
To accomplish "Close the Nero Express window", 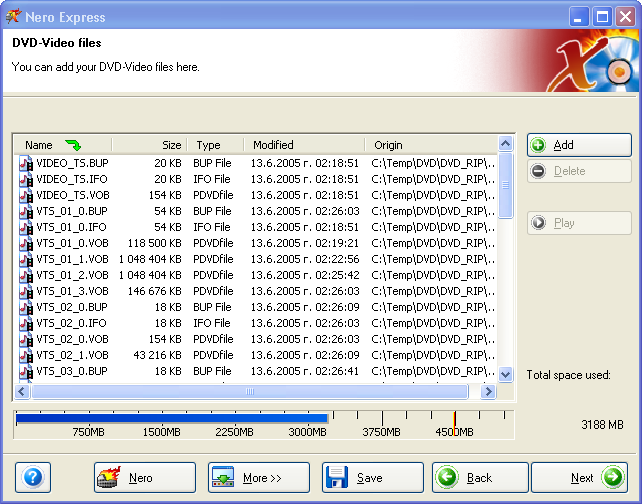I will point(626,17).
